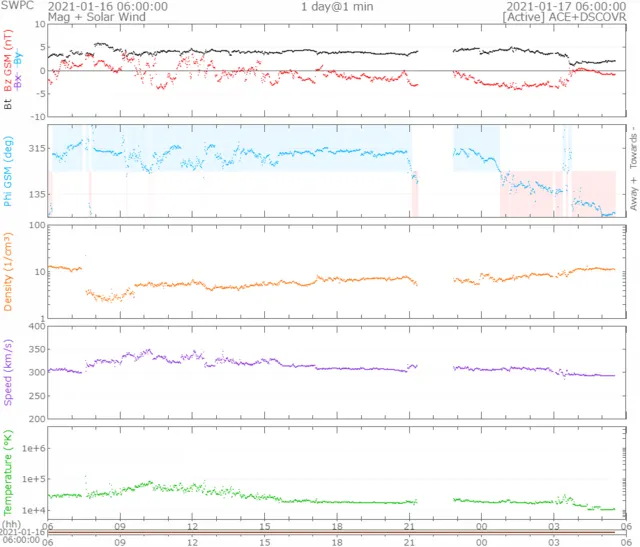Click the 'Away +' sector label
640x547 pixels.
[633, 193]
